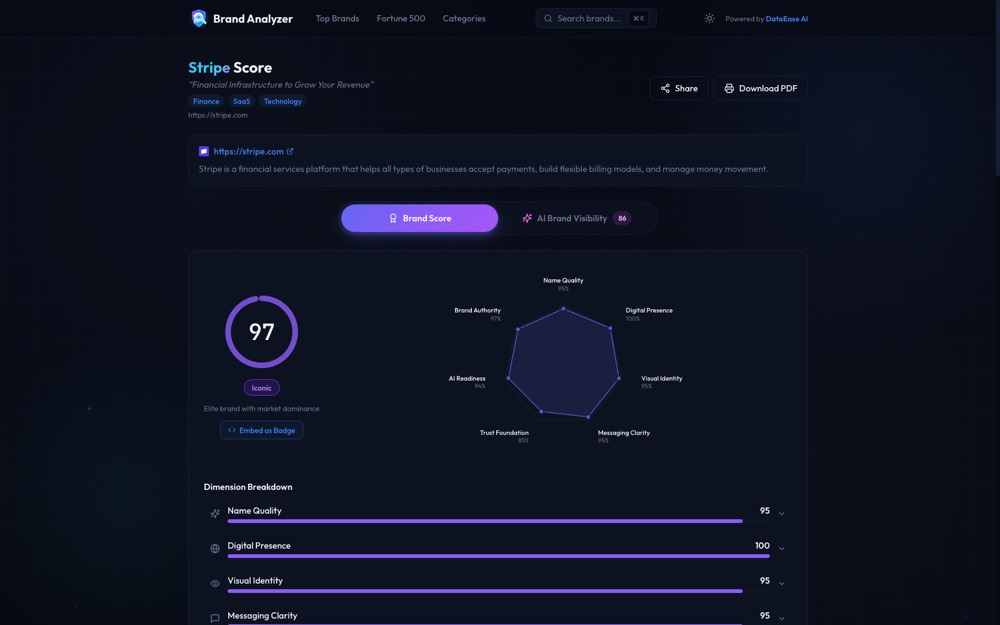This screenshot has height=625, width=1000.
Task: Open the Fortune 500 menu item
Action: click(401, 18)
